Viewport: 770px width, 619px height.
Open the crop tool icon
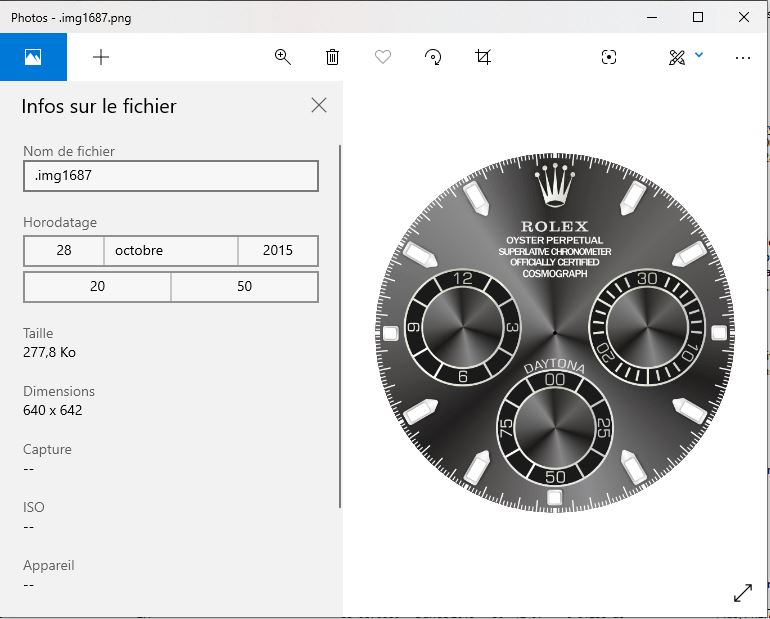coord(483,57)
